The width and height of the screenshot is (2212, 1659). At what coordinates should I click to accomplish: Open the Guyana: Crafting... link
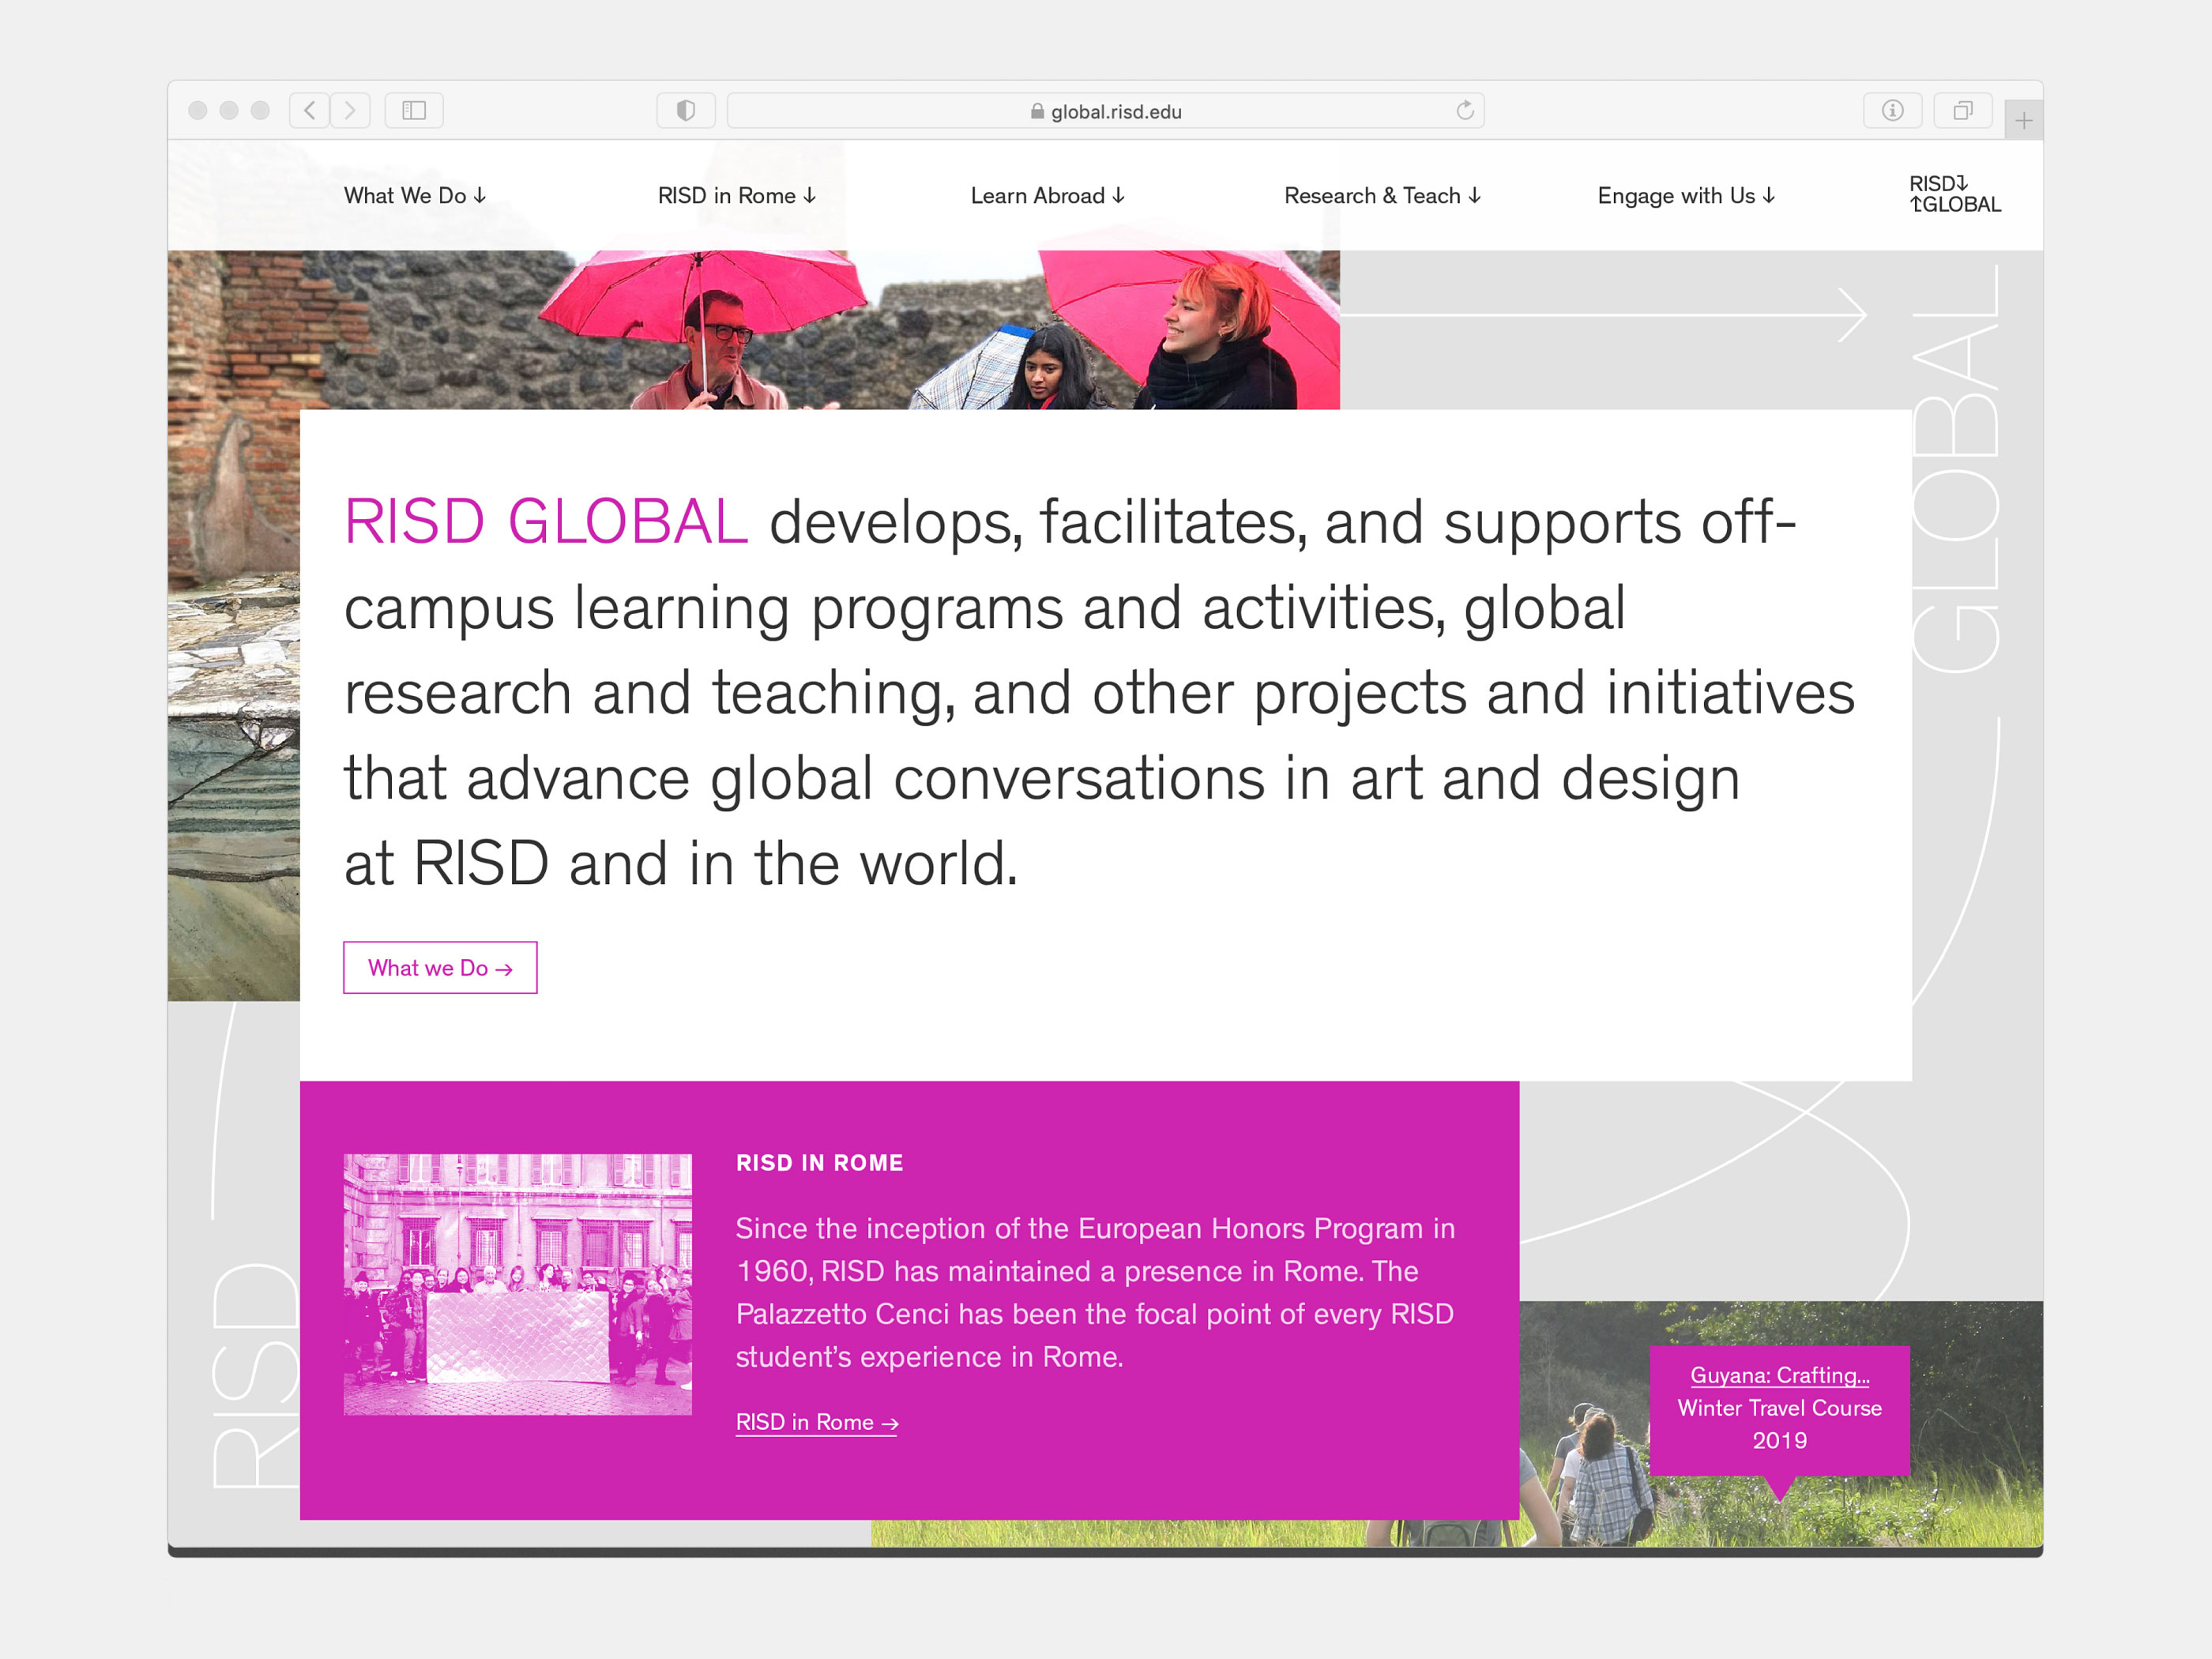pyautogui.click(x=1779, y=1375)
